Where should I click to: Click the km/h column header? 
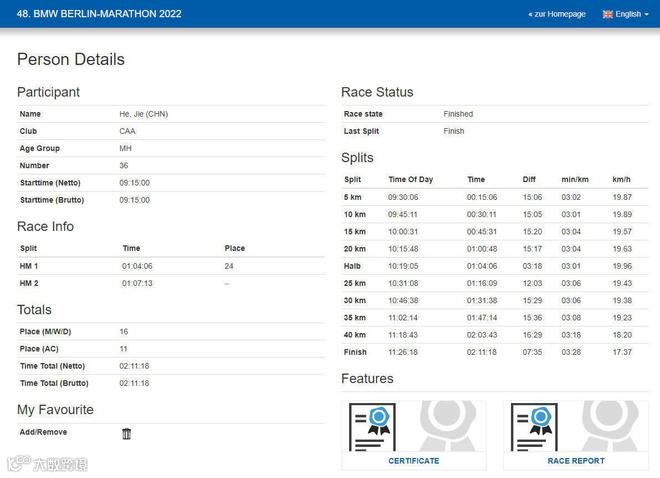pyautogui.click(x=621, y=179)
